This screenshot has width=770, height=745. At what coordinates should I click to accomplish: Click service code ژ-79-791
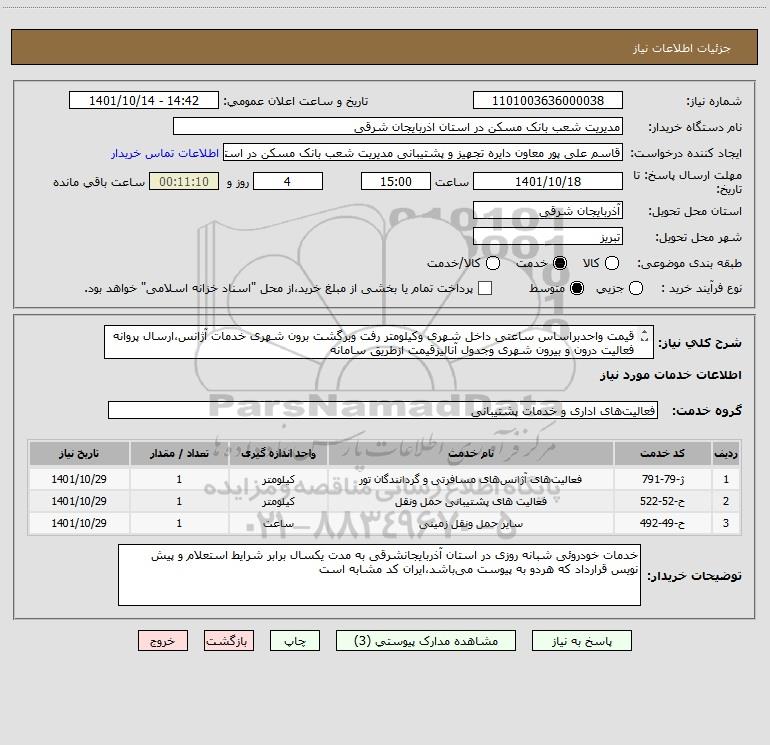[662, 479]
